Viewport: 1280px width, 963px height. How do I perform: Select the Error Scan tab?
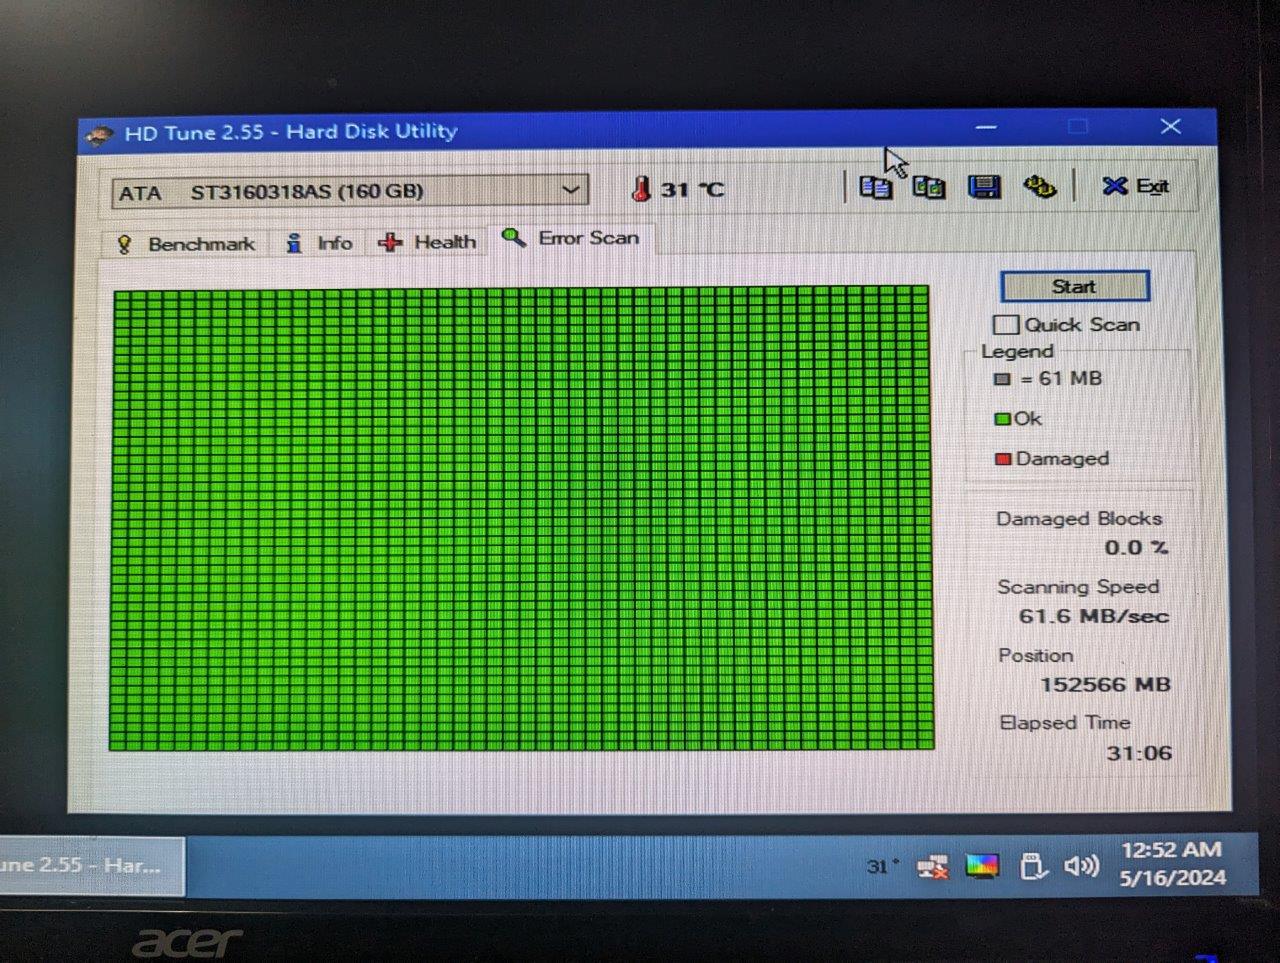[x=571, y=238]
